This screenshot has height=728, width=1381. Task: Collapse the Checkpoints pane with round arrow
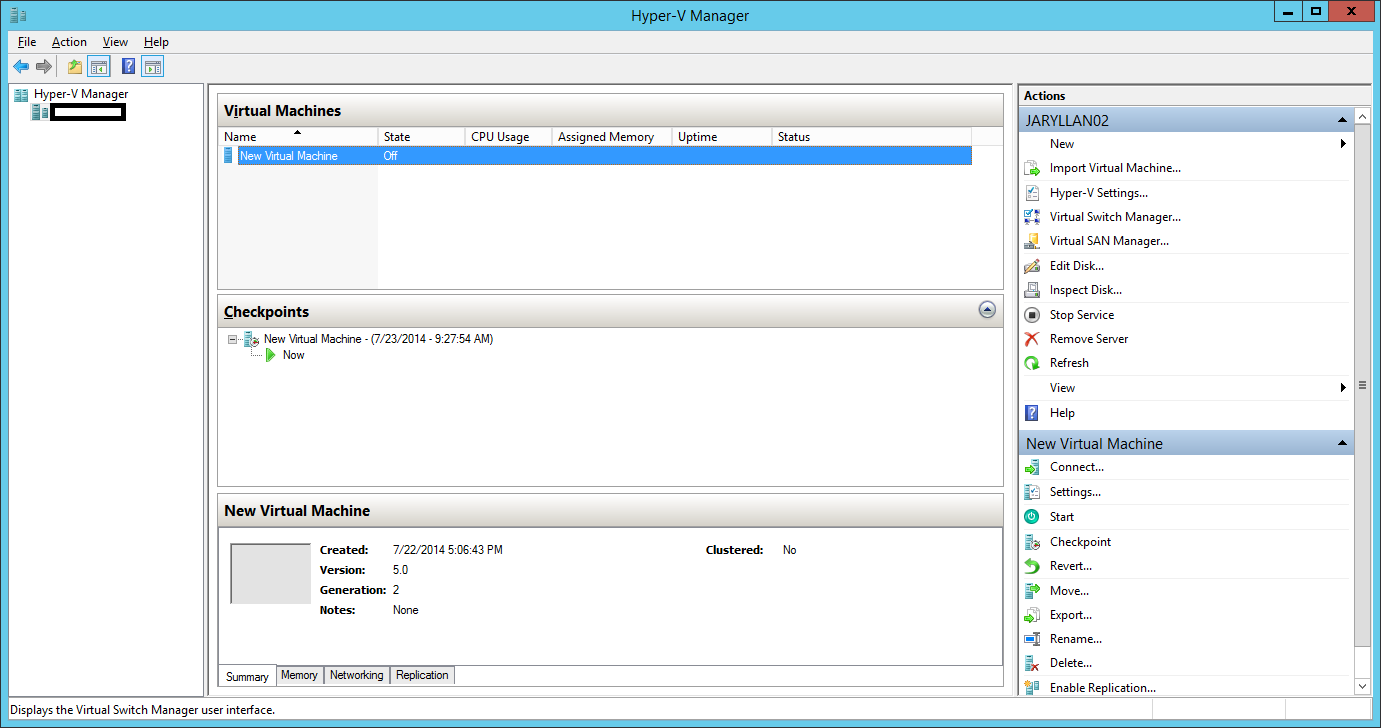(987, 310)
